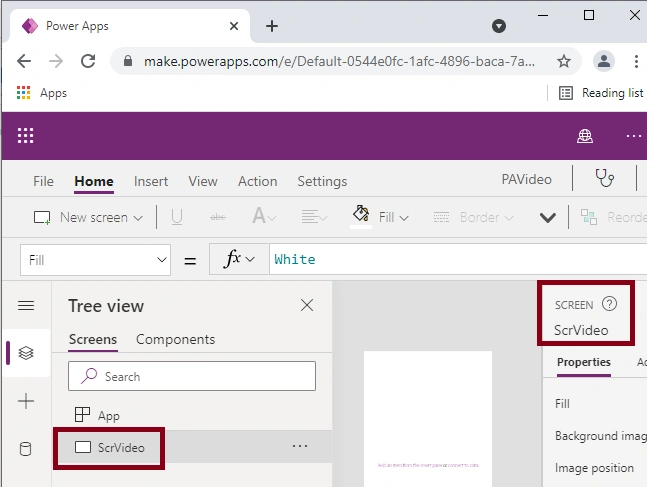Screen dimensions: 647x487
Task: Click the Fill paint bucket icon
Action: coord(361,214)
